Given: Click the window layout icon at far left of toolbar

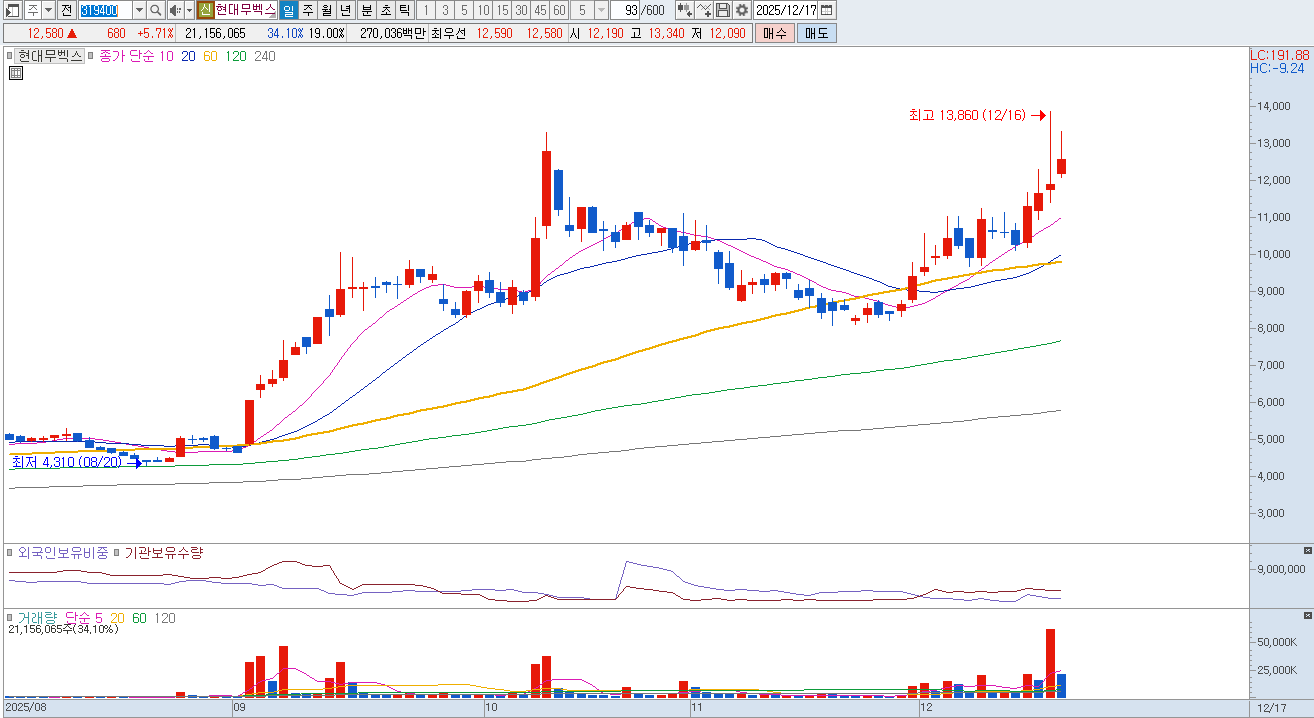Looking at the screenshot, I should click(12, 10).
